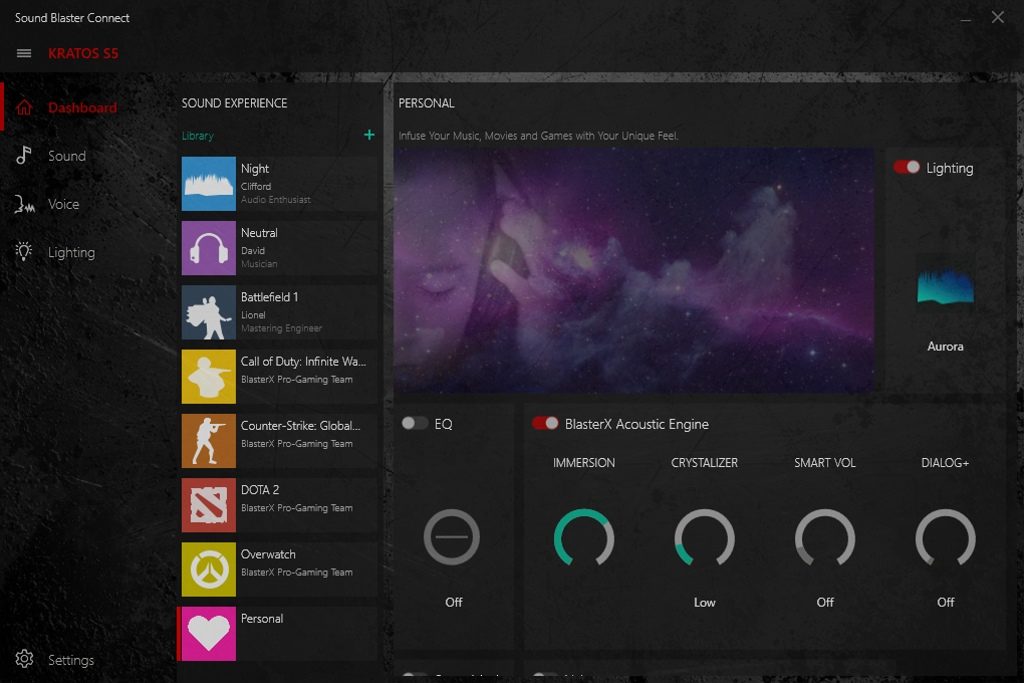The image size is (1024, 683).
Task: Click the plus icon to add to Library
Action: [x=369, y=135]
